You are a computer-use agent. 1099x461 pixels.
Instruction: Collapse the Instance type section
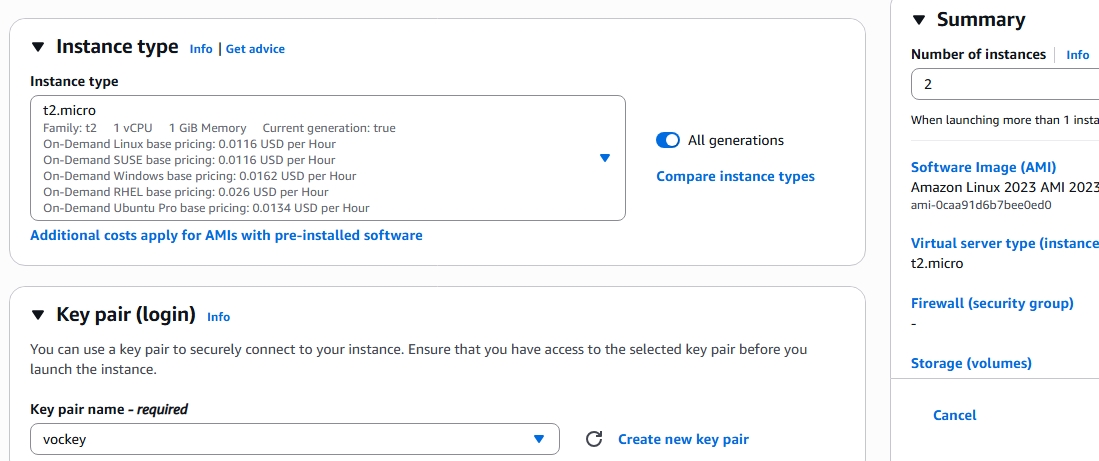pyautogui.click(x=38, y=47)
